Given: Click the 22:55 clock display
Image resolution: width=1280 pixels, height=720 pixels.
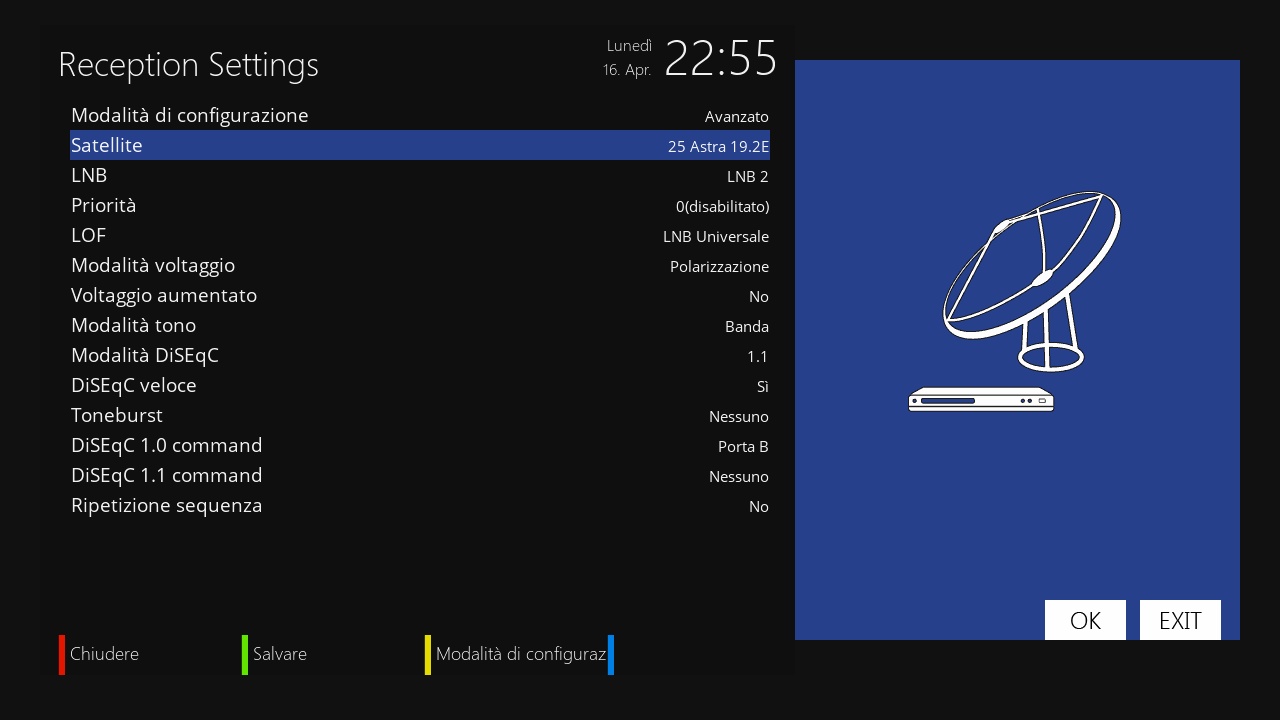Looking at the screenshot, I should [x=721, y=59].
